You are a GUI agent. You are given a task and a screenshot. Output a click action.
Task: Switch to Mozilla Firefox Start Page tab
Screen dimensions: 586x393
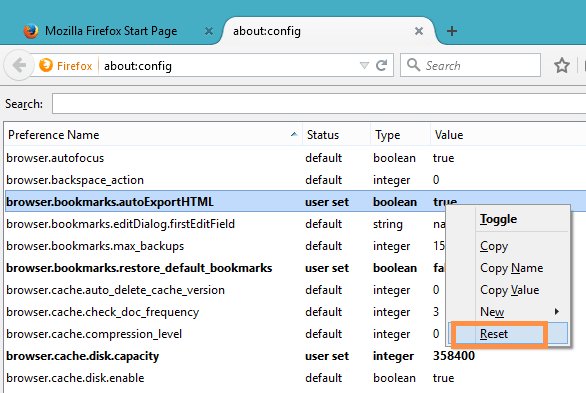point(111,31)
